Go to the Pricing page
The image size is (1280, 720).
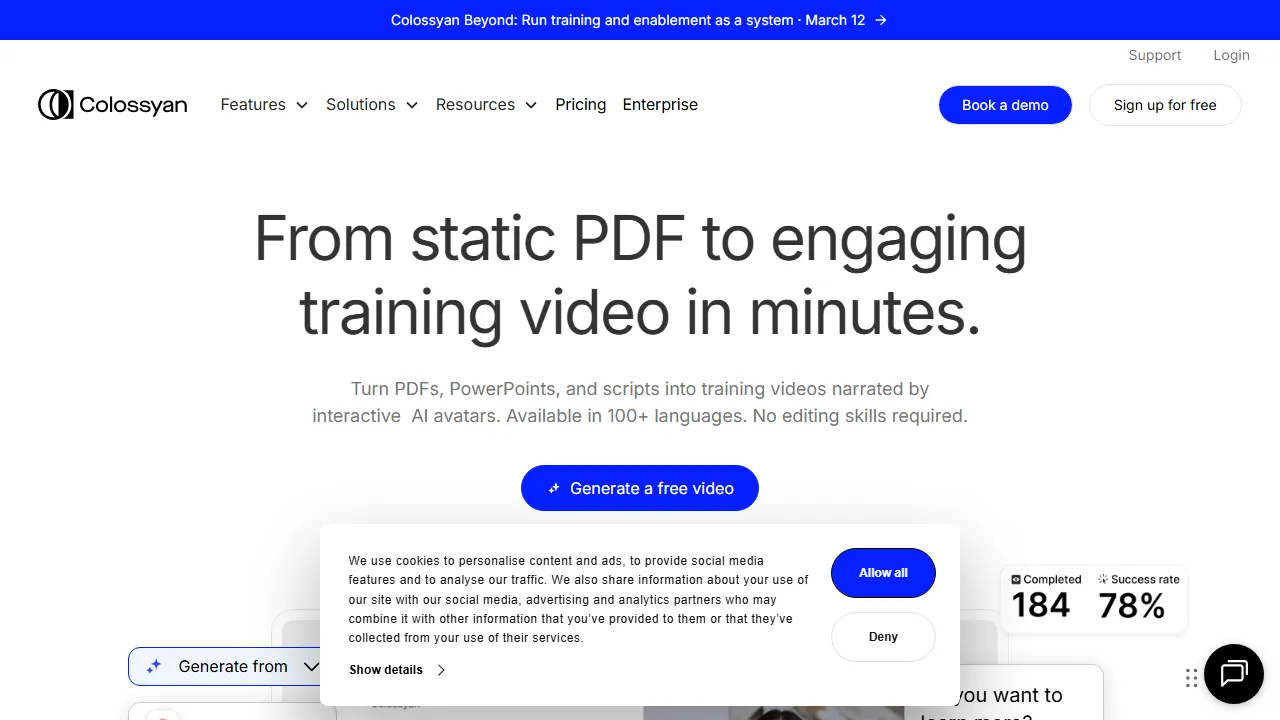[x=581, y=105]
